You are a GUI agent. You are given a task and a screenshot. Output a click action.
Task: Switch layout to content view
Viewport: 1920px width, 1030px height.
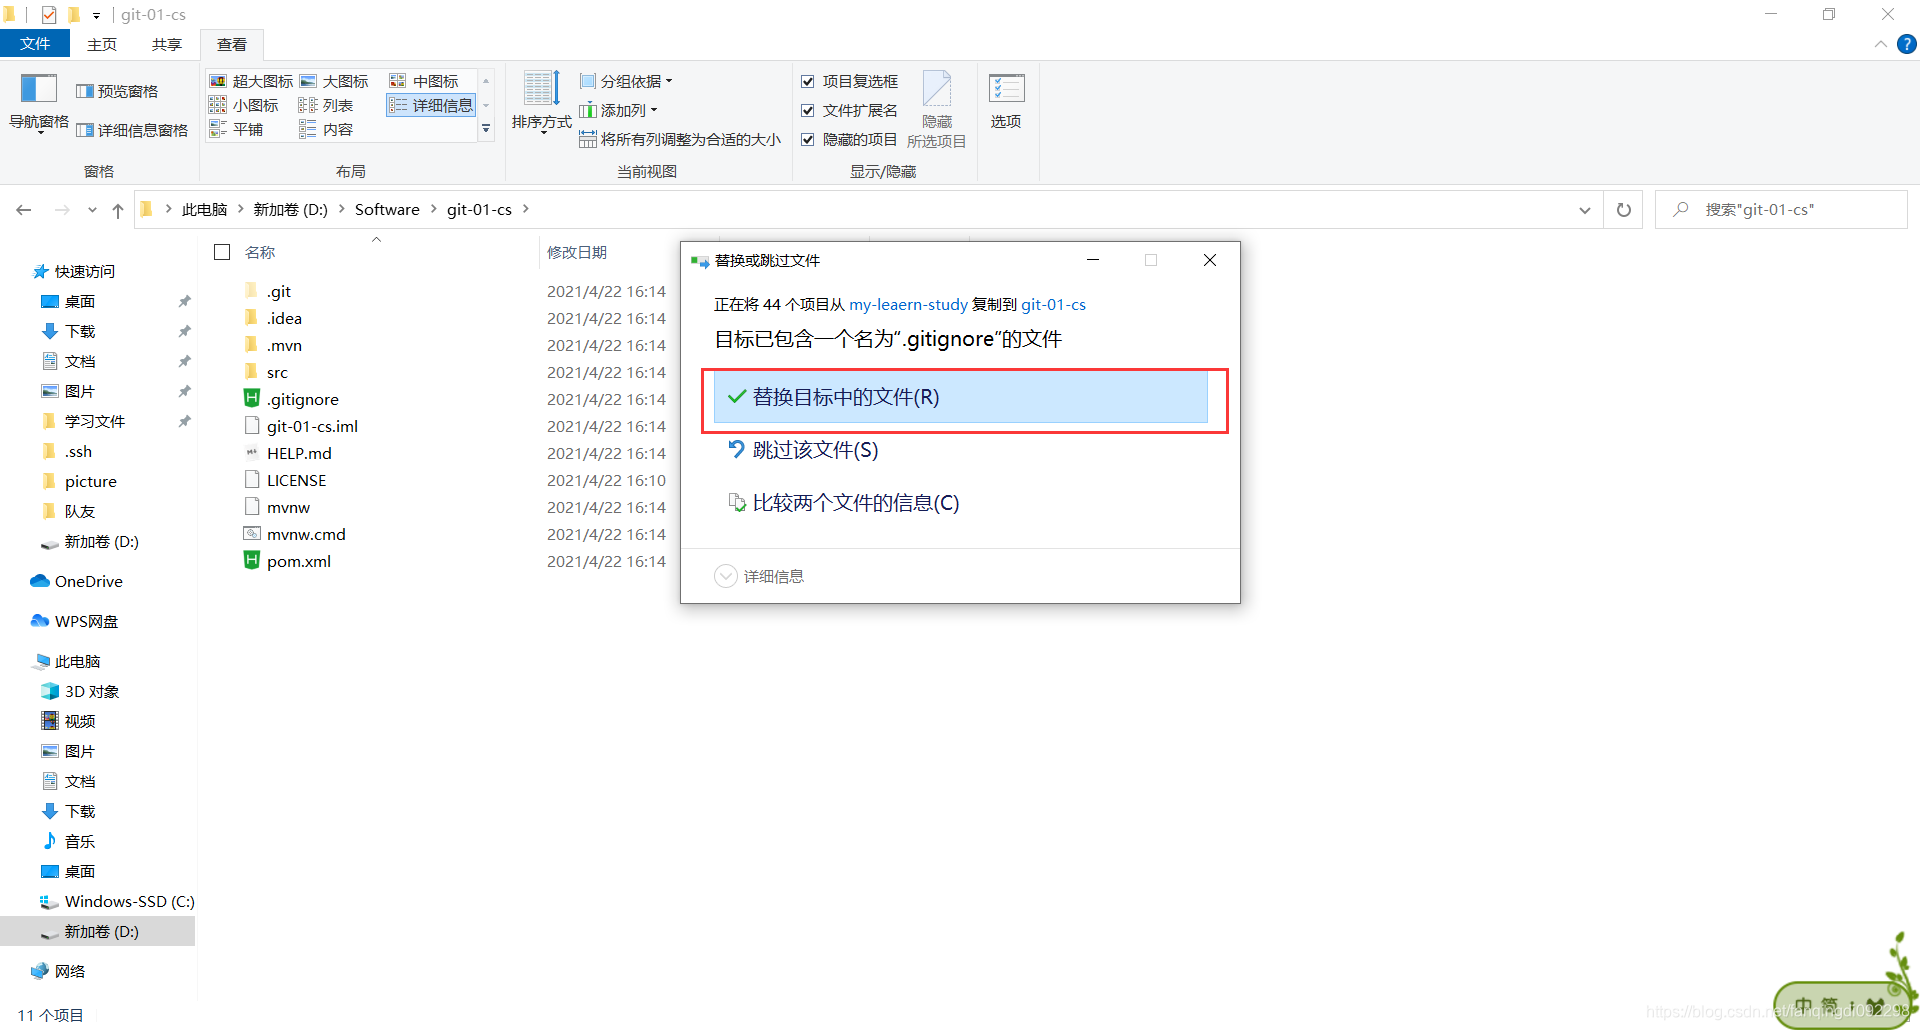326,129
